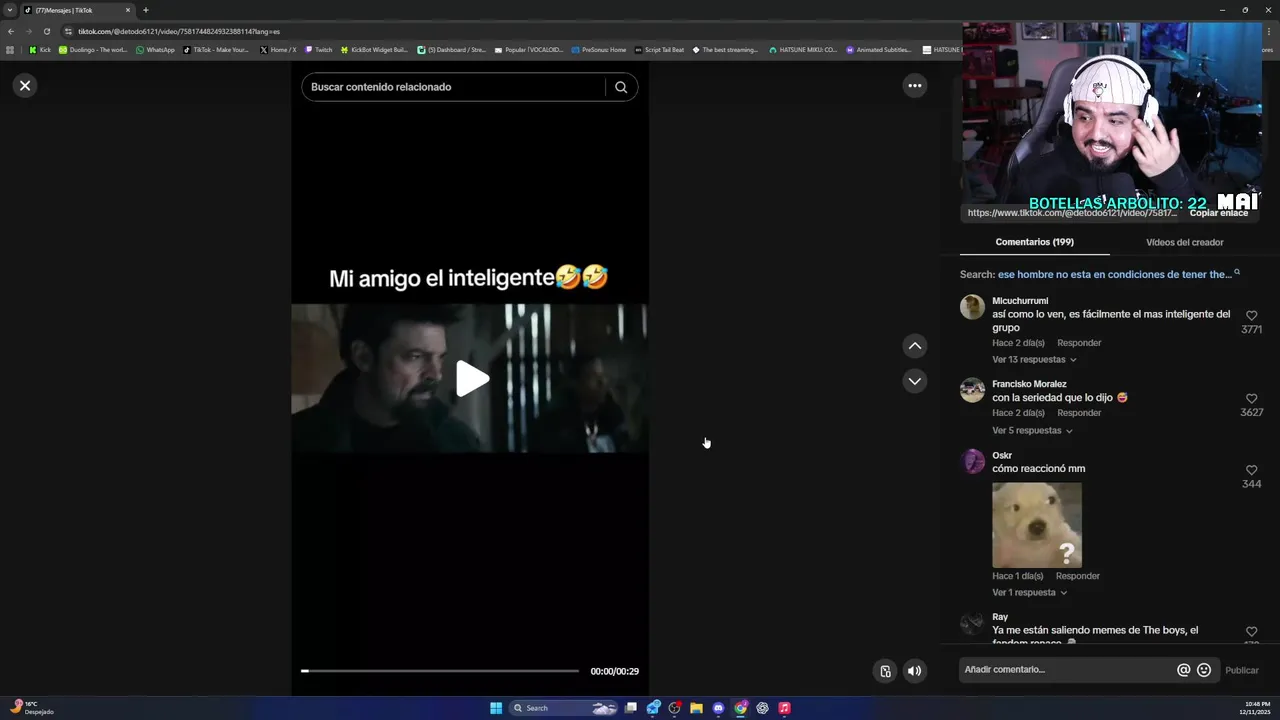Open Micuchurrumi's profile avatar

972,307
